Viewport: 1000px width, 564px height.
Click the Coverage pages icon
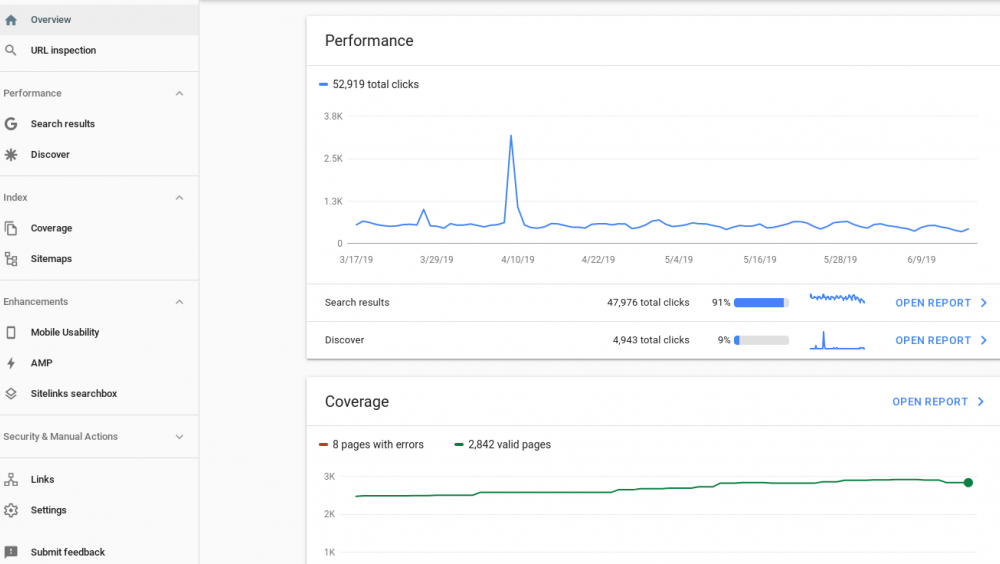[11, 228]
